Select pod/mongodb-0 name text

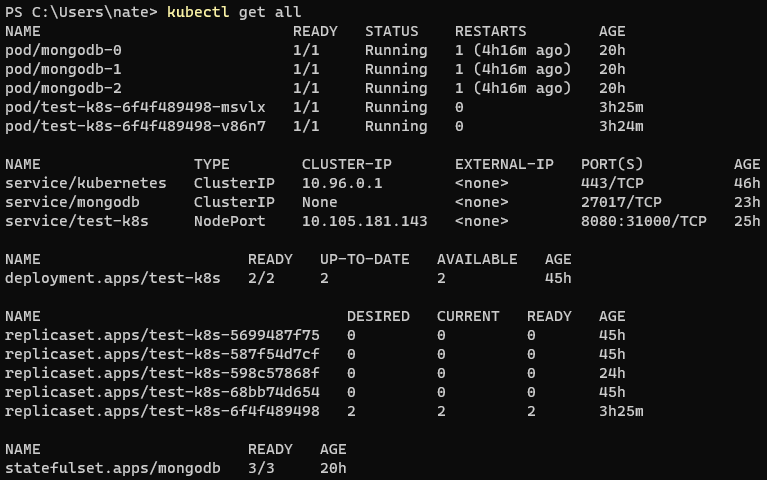(63, 50)
